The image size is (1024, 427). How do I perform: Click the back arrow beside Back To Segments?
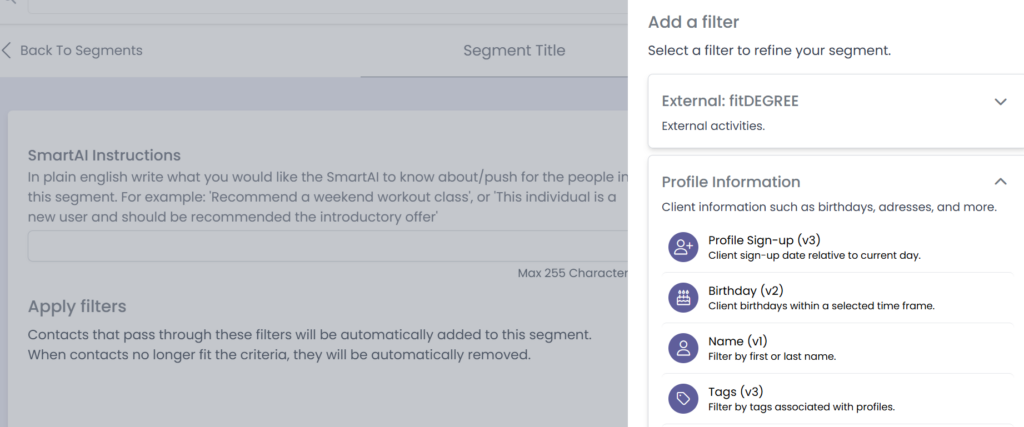(x=8, y=50)
